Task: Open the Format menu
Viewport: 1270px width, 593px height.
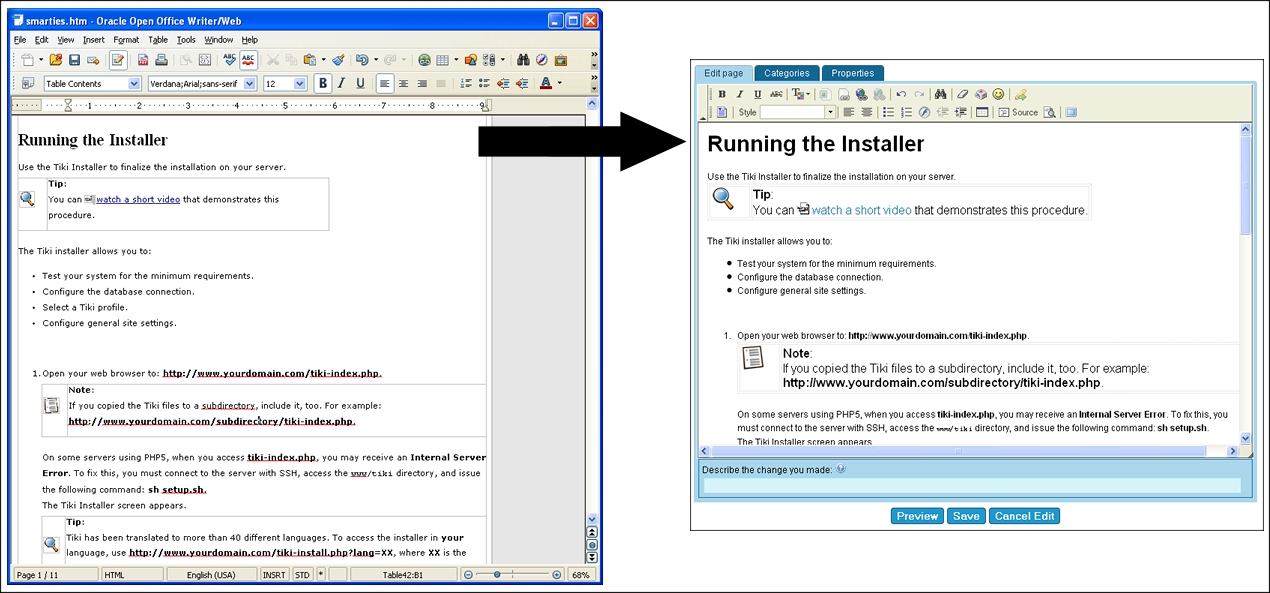Action: [126, 40]
